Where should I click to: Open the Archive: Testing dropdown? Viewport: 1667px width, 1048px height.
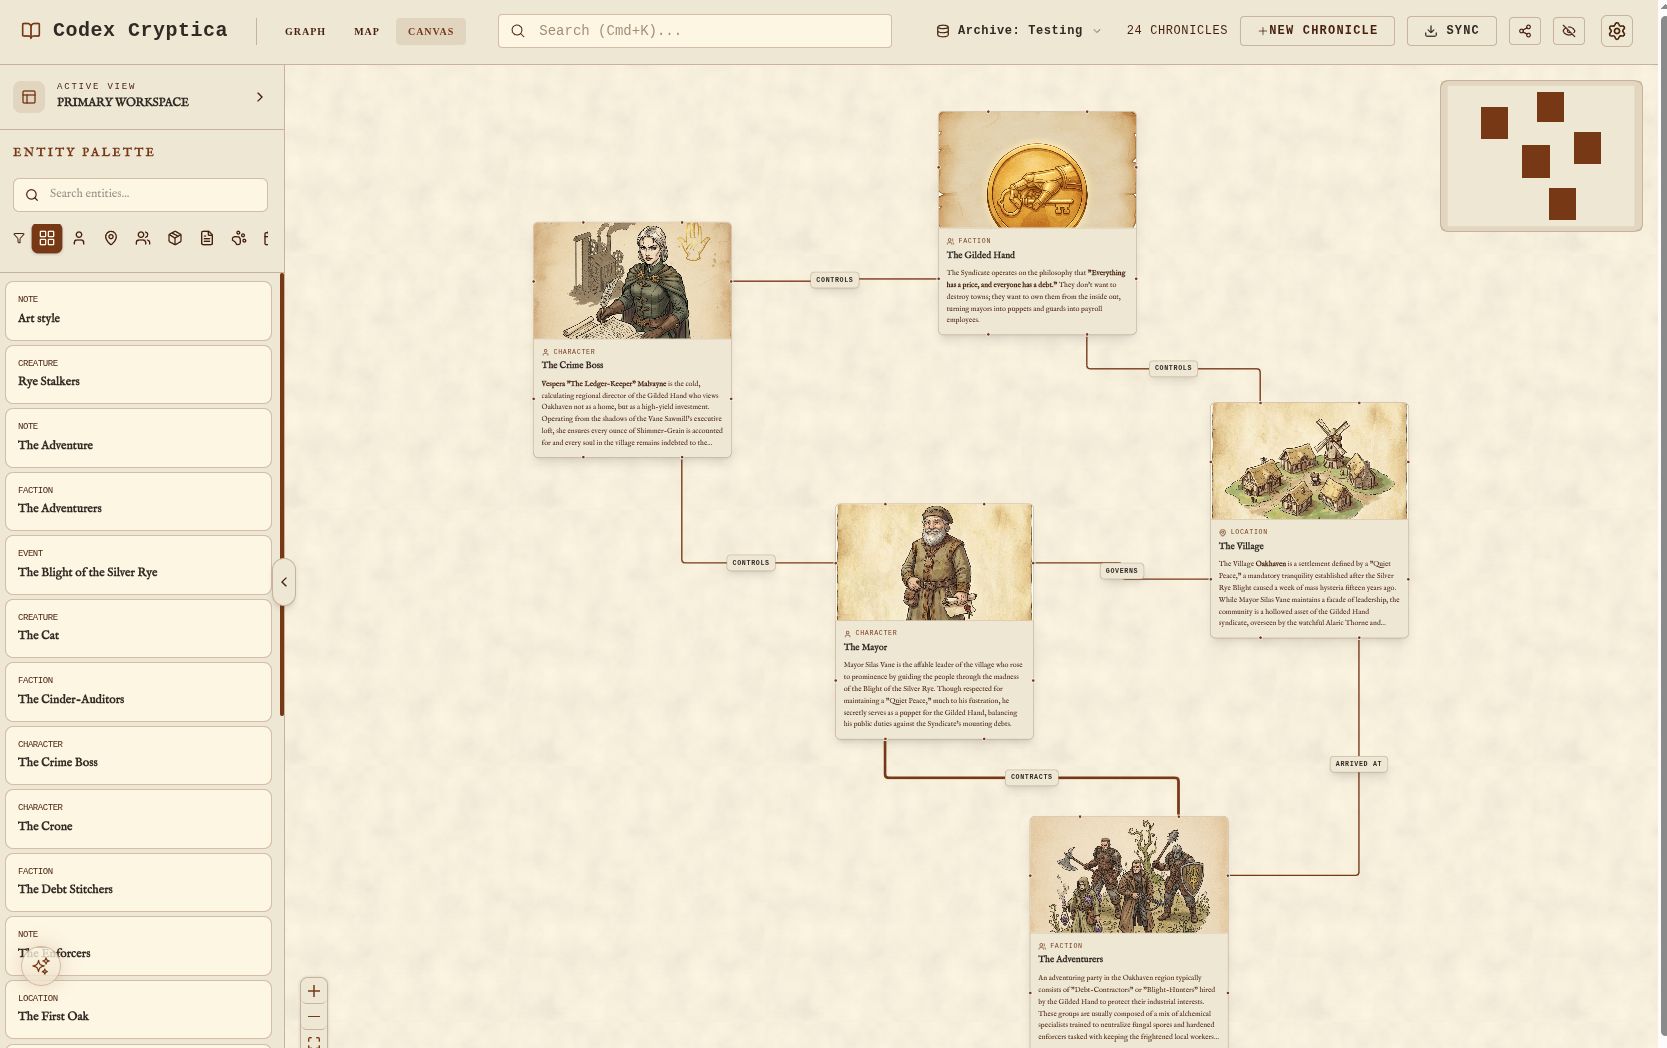coord(1019,31)
